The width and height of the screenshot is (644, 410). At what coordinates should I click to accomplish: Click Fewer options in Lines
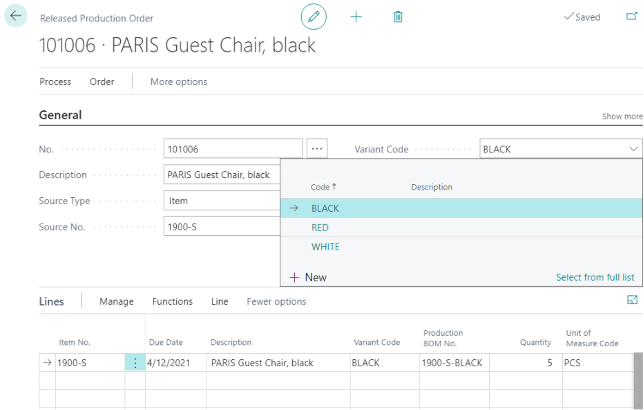coord(276,302)
